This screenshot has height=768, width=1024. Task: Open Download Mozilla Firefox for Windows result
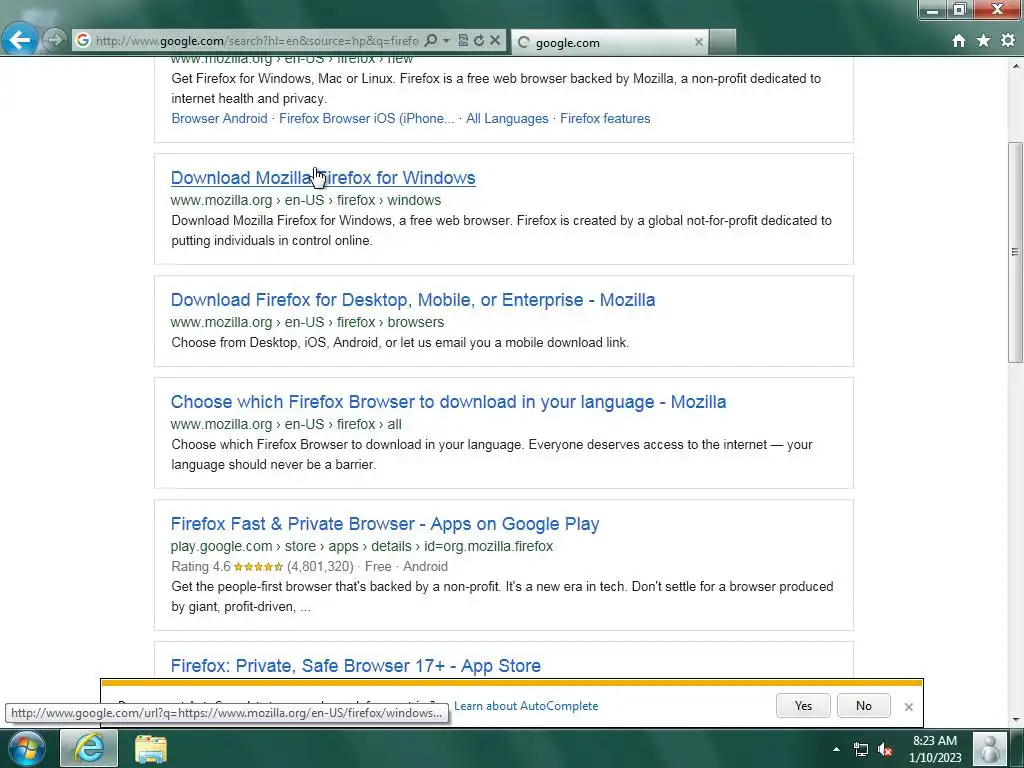pyautogui.click(x=323, y=178)
